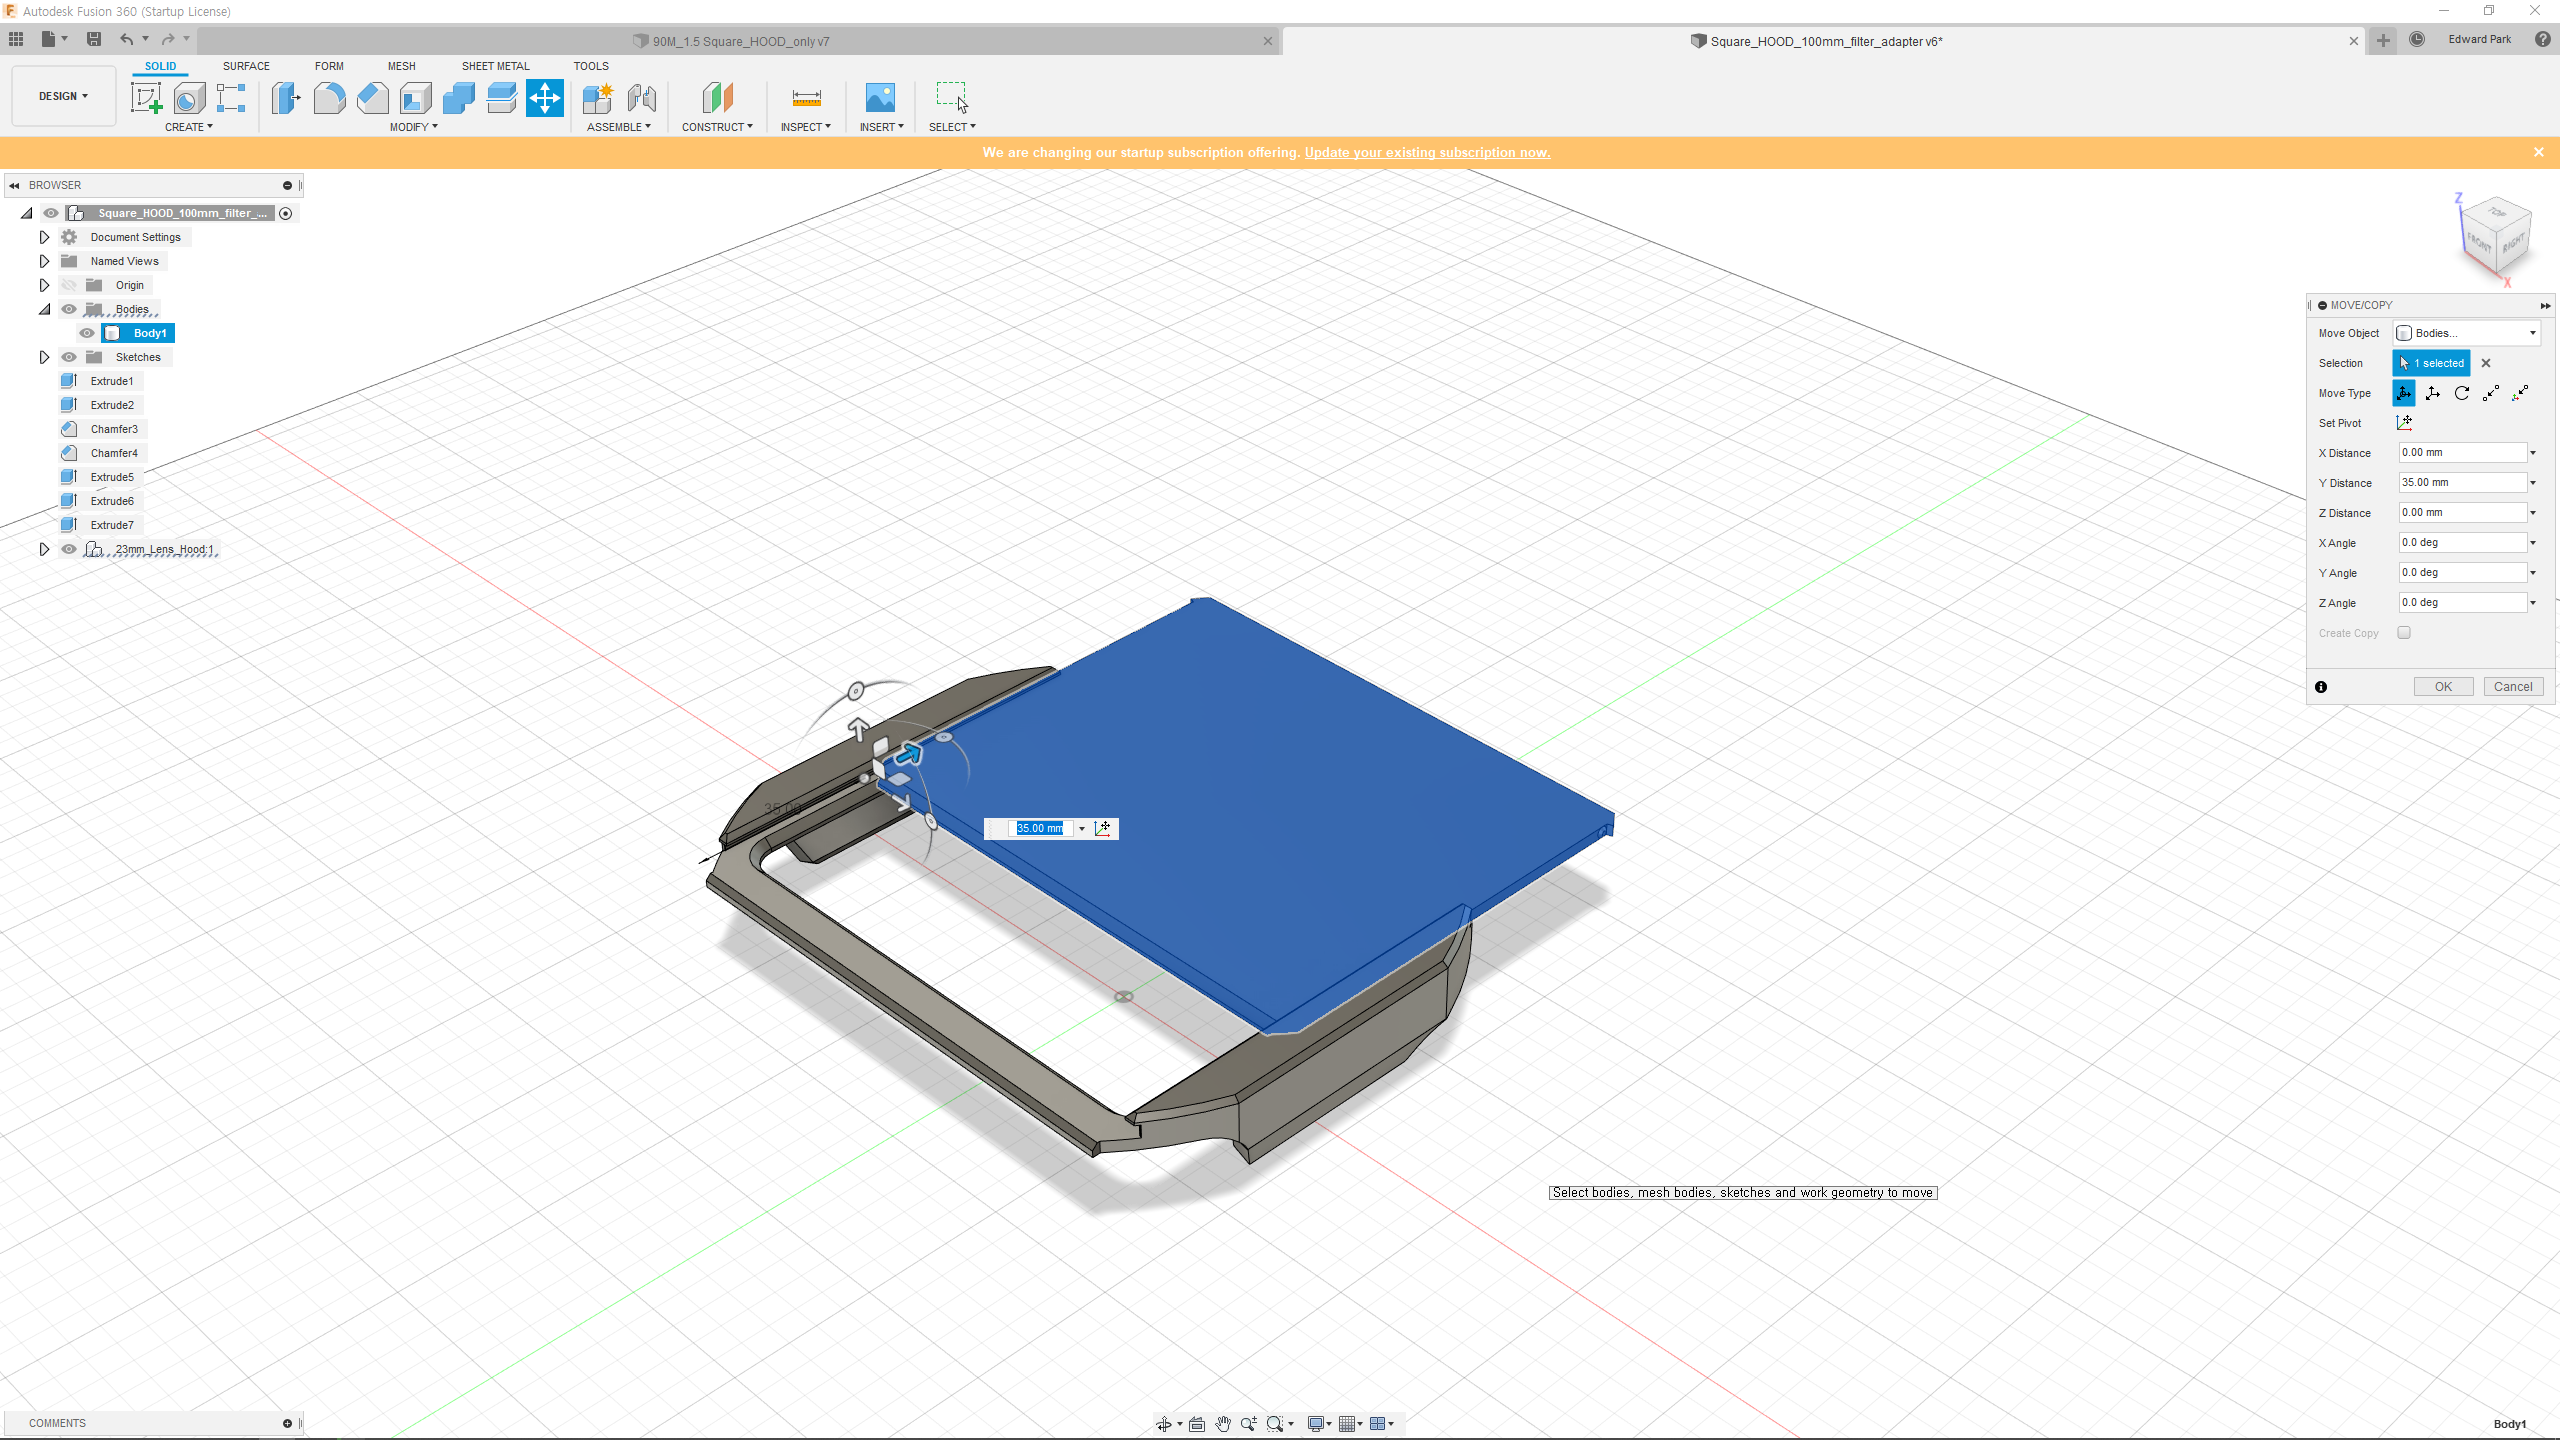Select the Rotate move type icon
Viewport: 2560px width, 1440px height.
(2462, 393)
